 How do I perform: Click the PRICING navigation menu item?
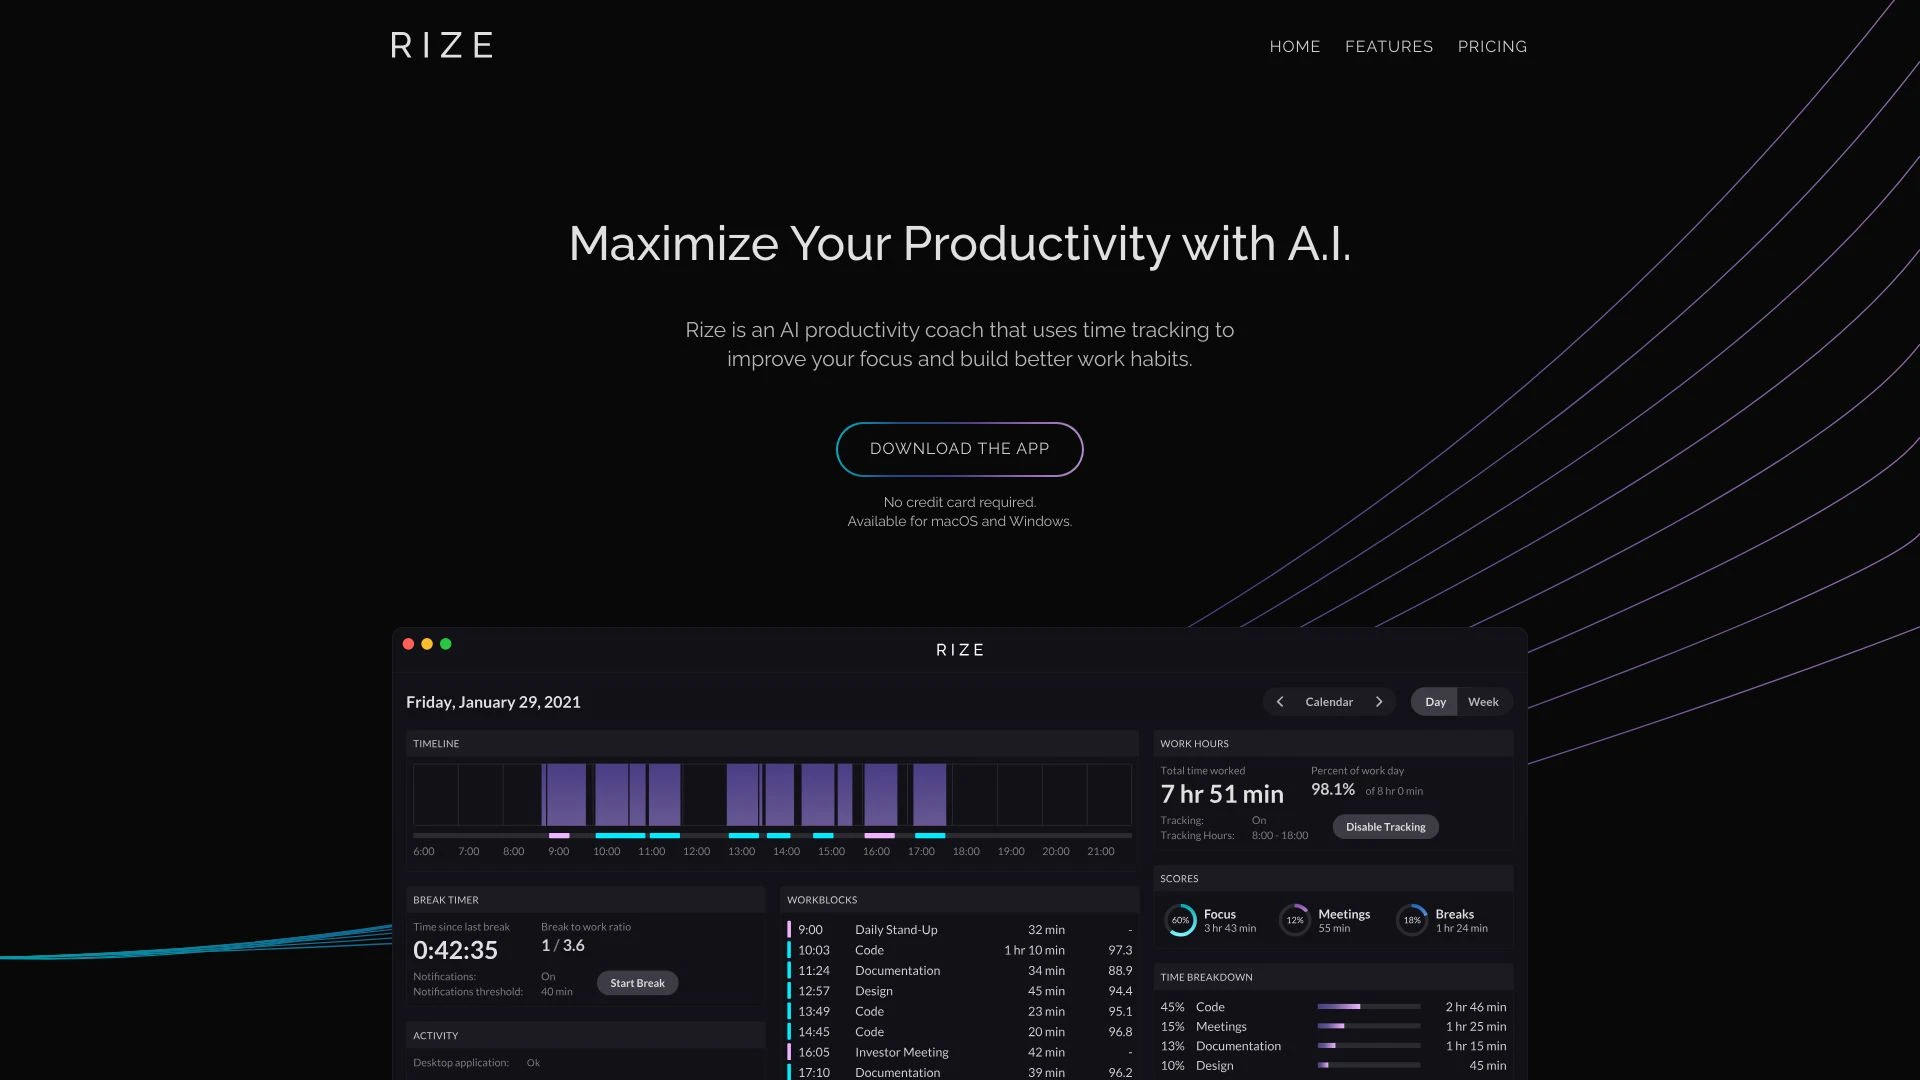click(1491, 46)
